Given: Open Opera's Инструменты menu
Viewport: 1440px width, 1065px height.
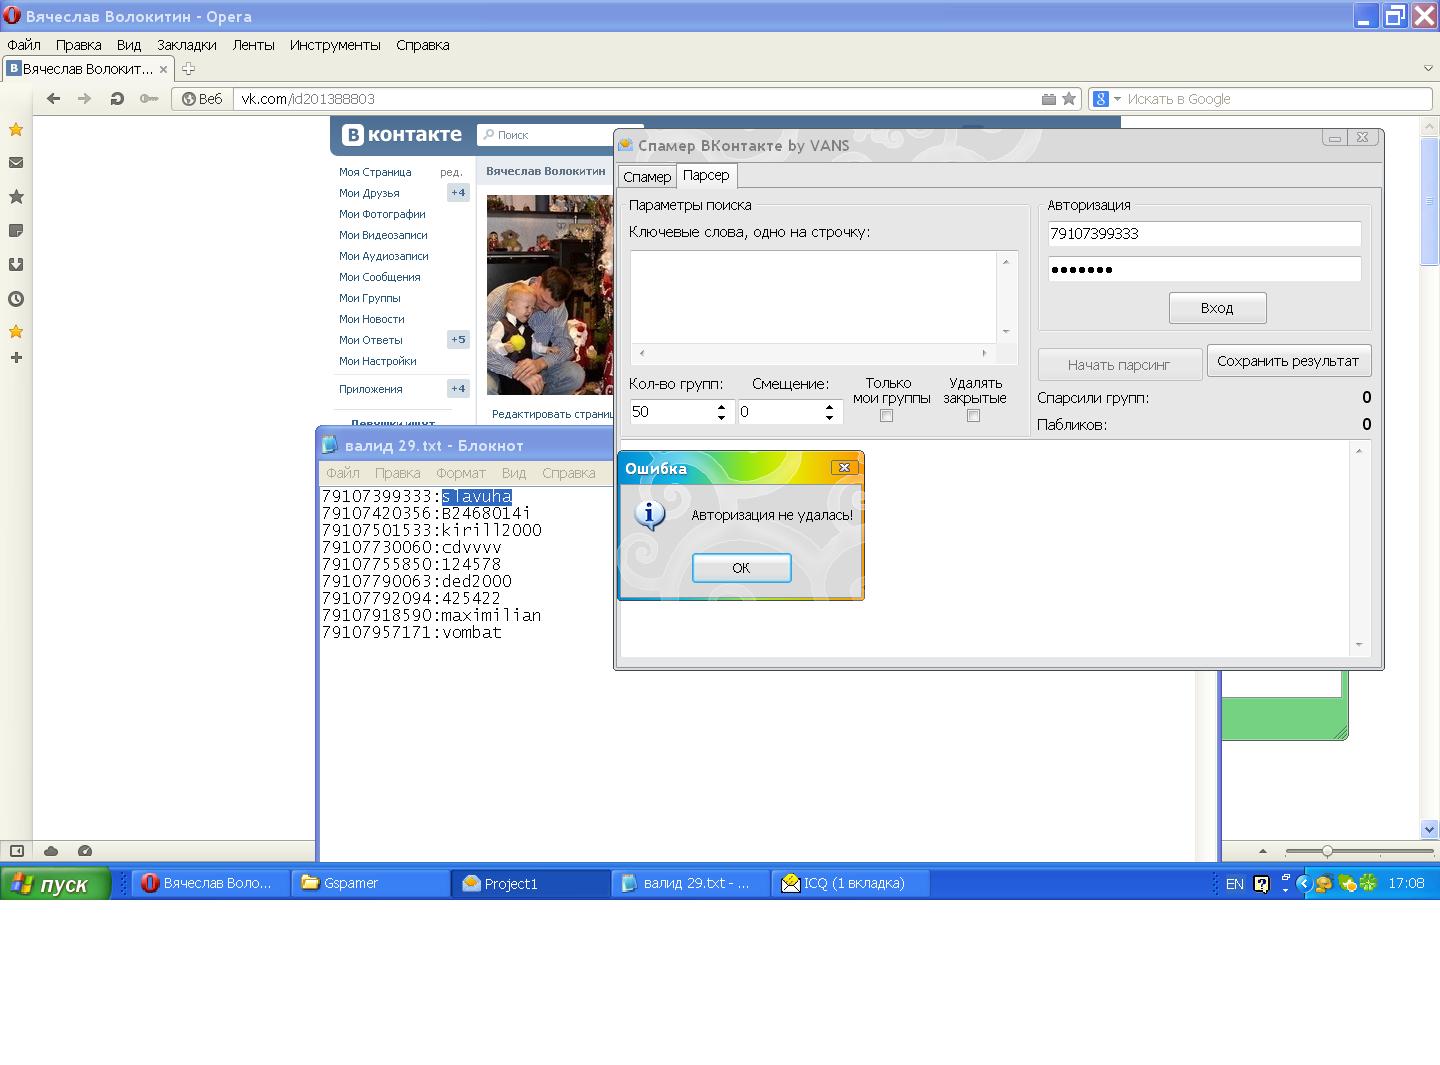Looking at the screenshot, I should [x=335, y=45].
